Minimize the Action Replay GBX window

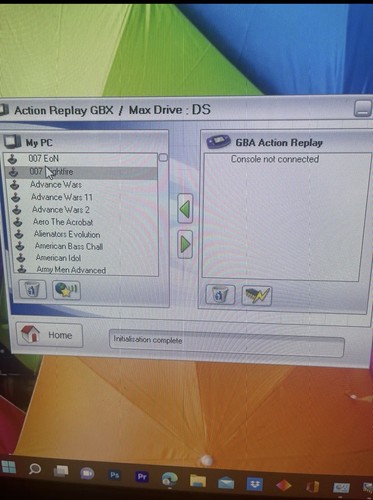tap(363, 108)
